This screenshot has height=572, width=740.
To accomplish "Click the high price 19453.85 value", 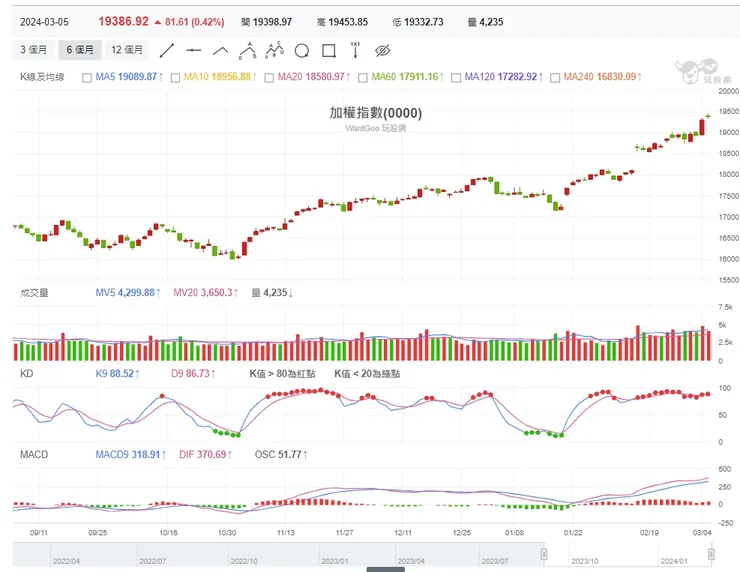I will point(348,22).
